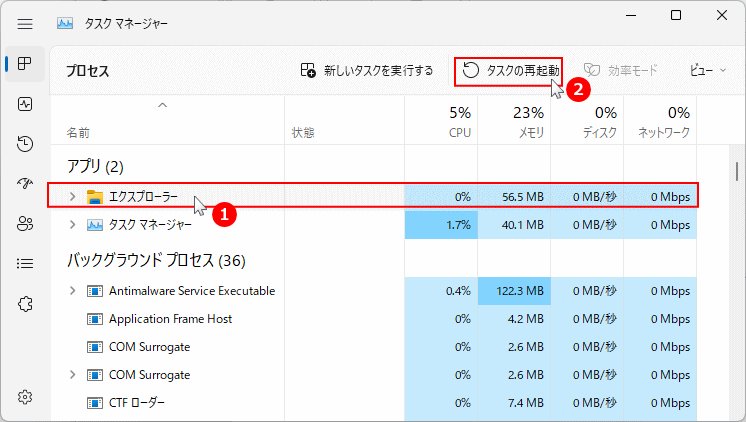Screen dimensions: 746x422
Task: Expand the タスク マネージャー process row
Action: coord(72,224)
